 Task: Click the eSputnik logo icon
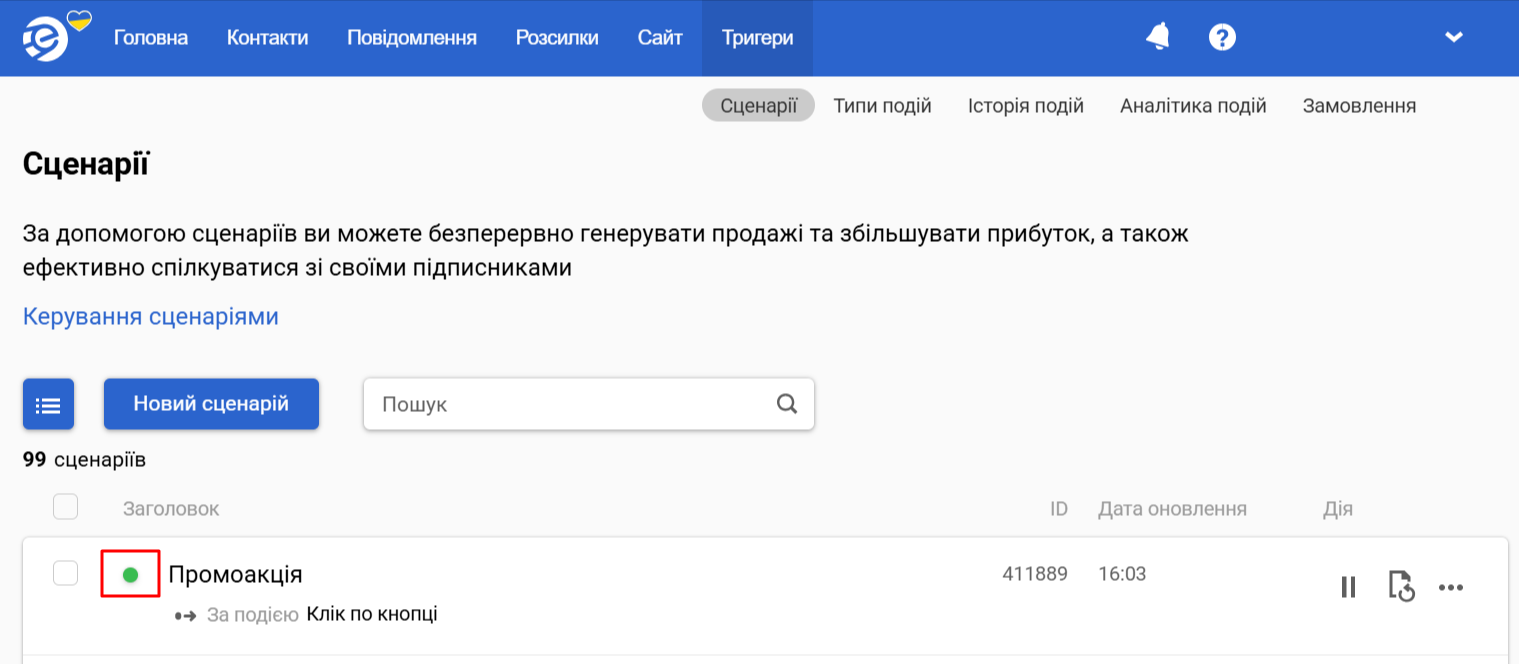tap(46, 38)
